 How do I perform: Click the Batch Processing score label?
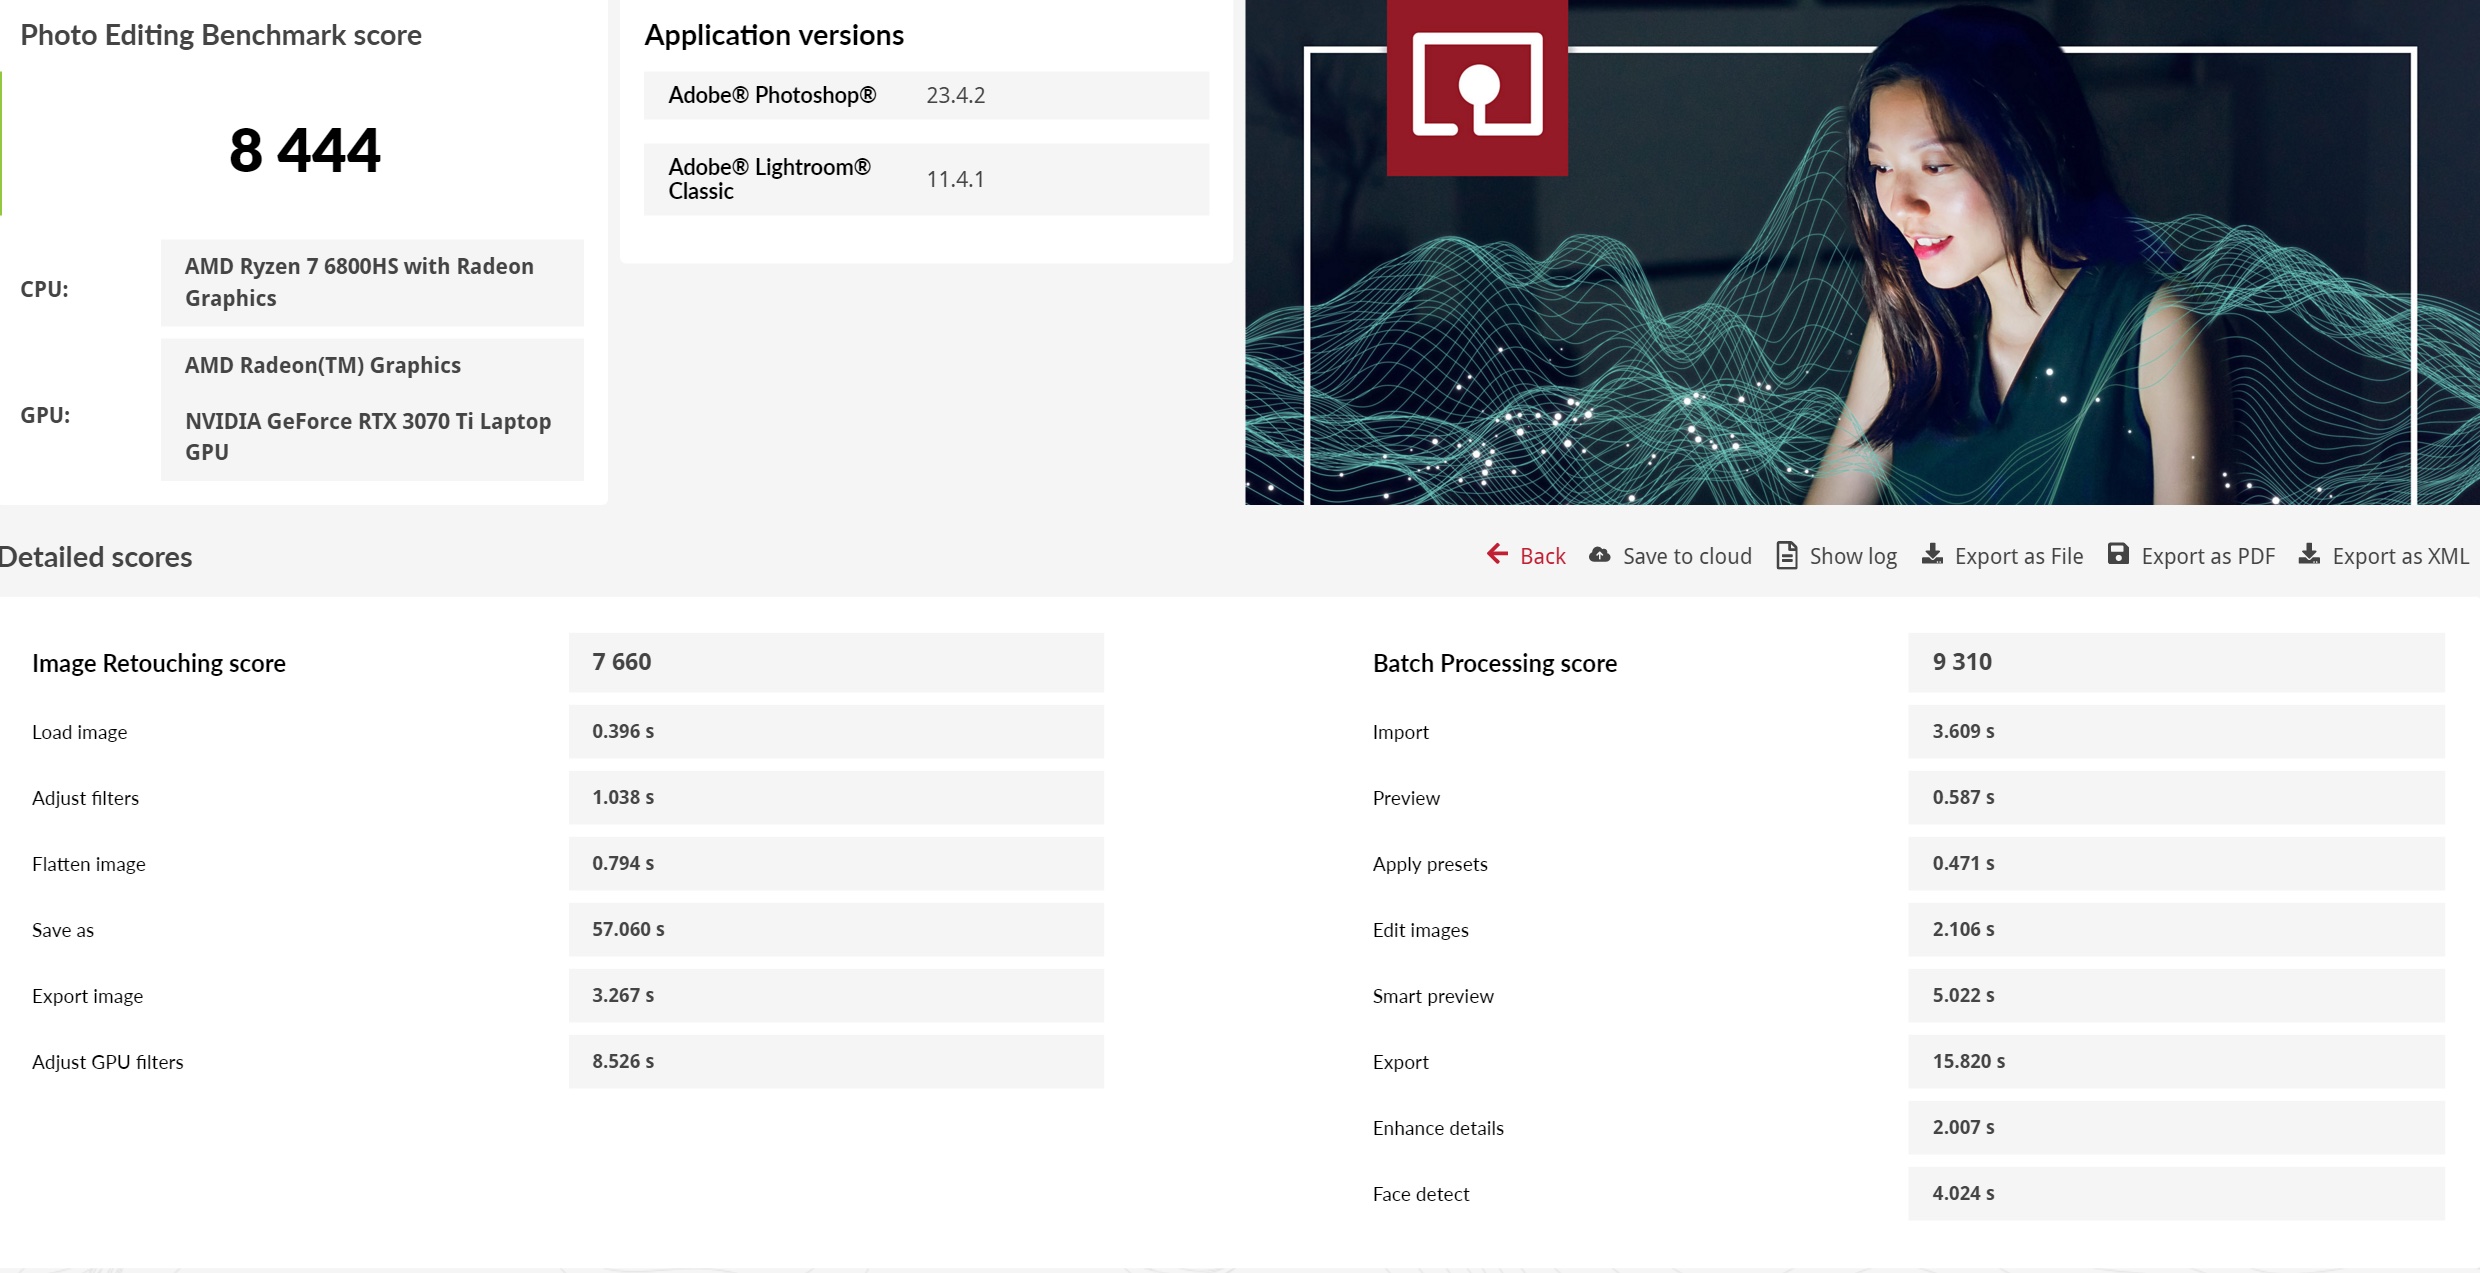pyautogui.click(x=1495, y=663)
